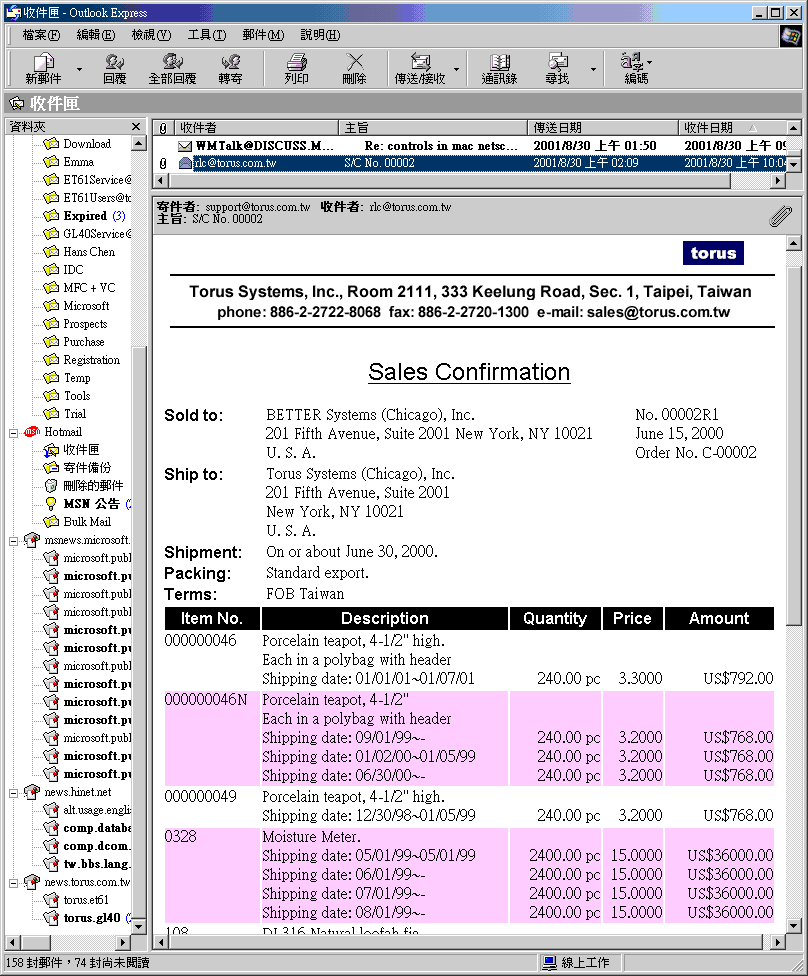Screen dimensions: 808x976
Task: Click the 刪除 (Delete) toolbar icon
Action: 354,68
